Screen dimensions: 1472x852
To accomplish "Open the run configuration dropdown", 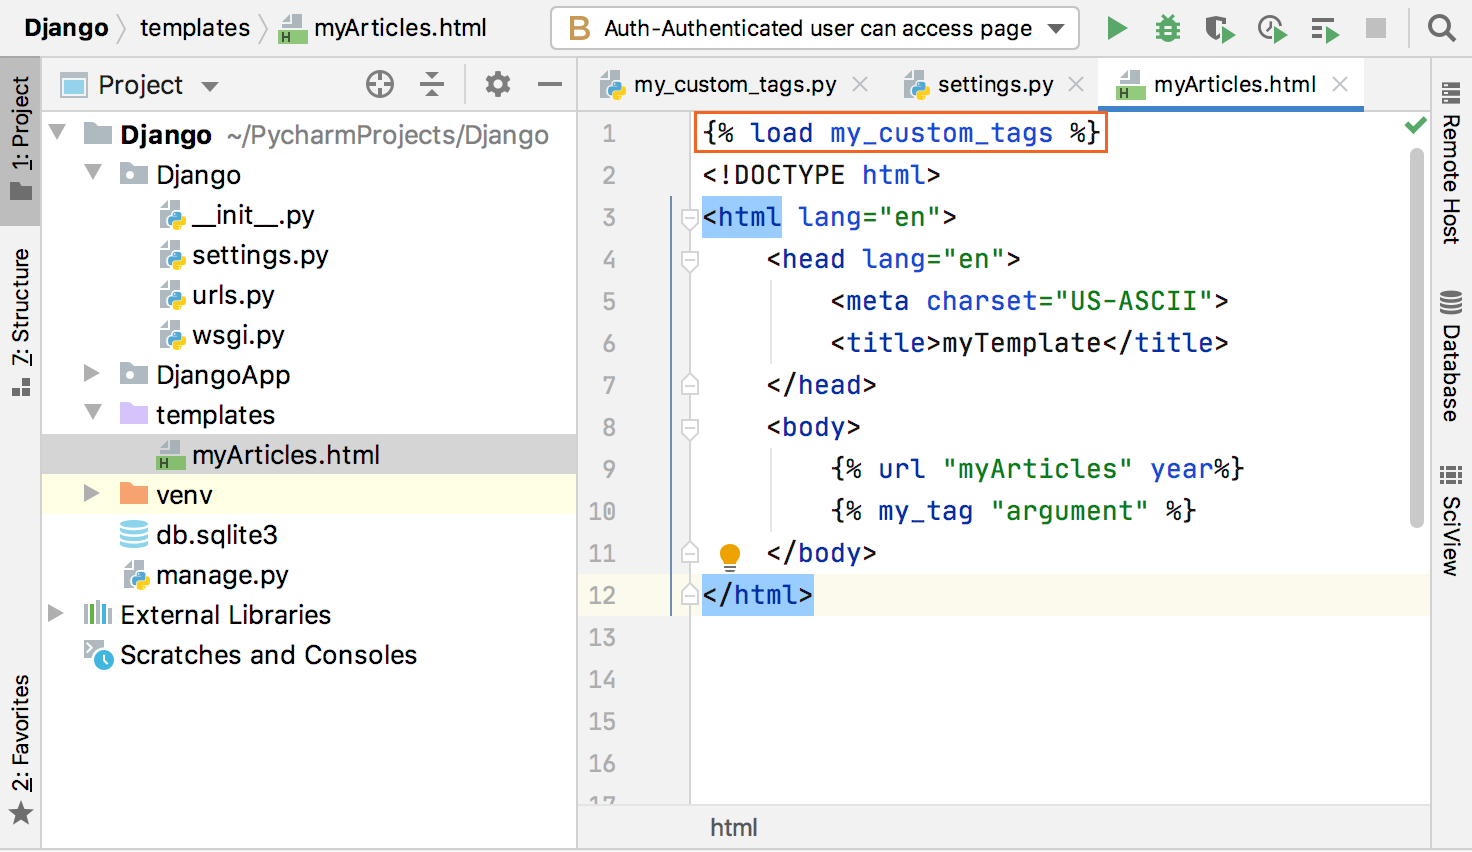I will [1056, 27].
